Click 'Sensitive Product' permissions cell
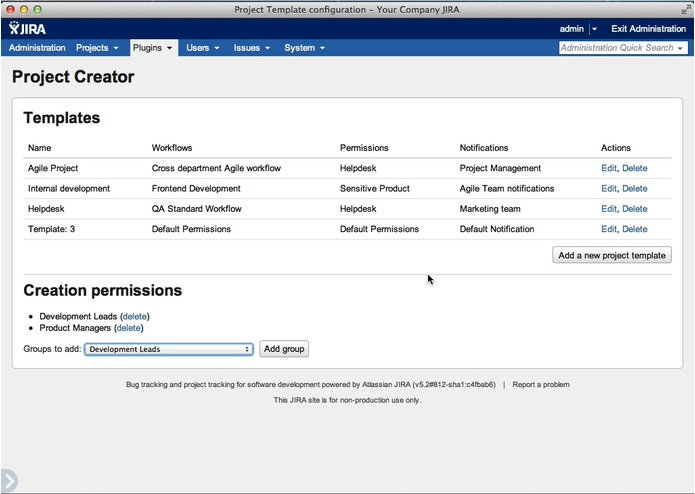 375,189
